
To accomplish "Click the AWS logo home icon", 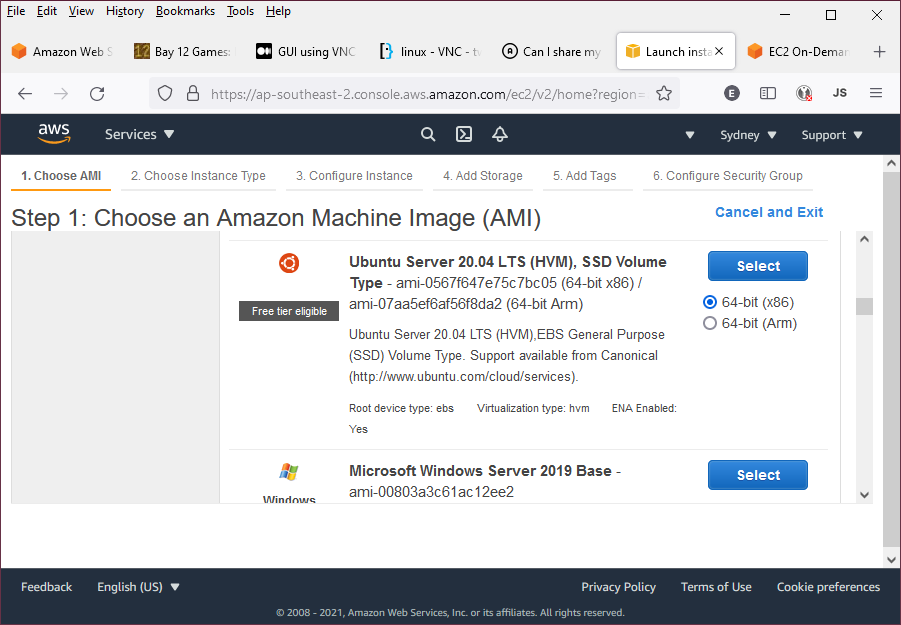I will point(54,134).
